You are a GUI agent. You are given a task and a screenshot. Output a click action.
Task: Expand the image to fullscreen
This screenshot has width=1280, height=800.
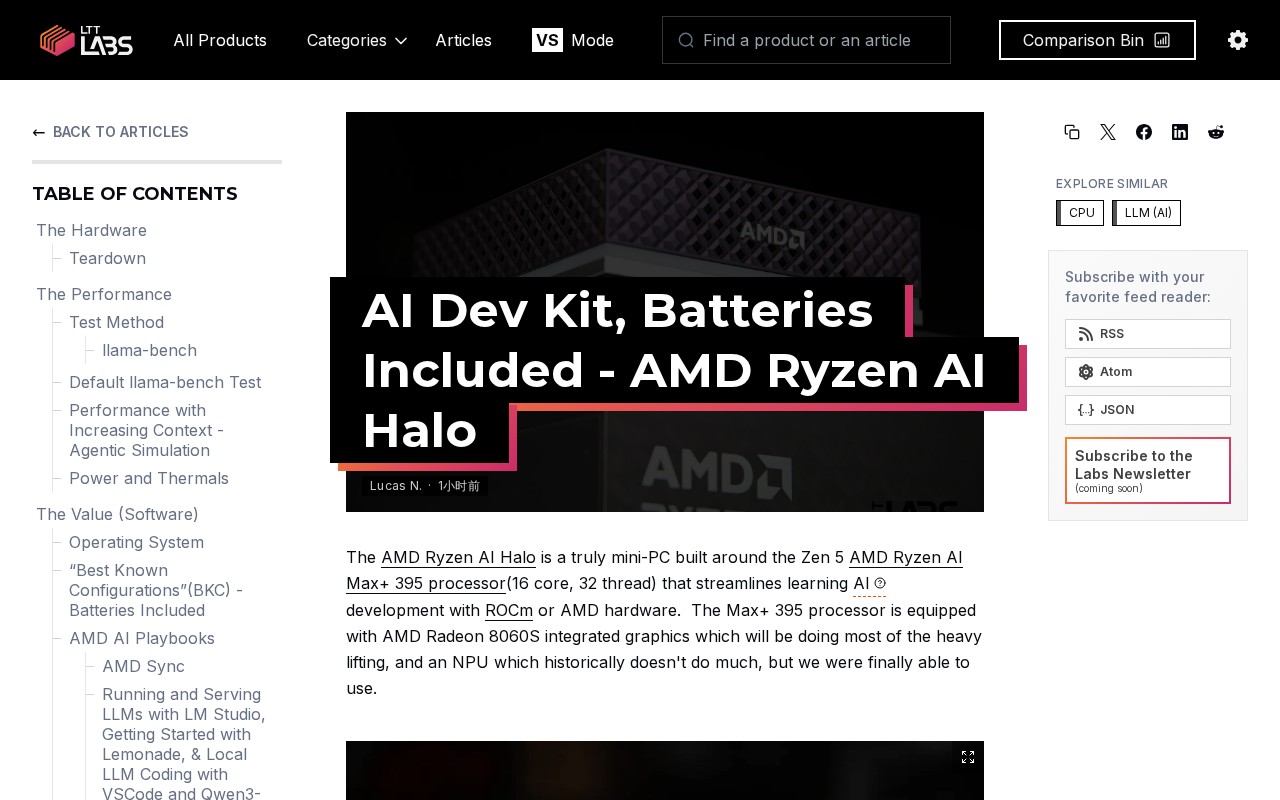[968, 757]
